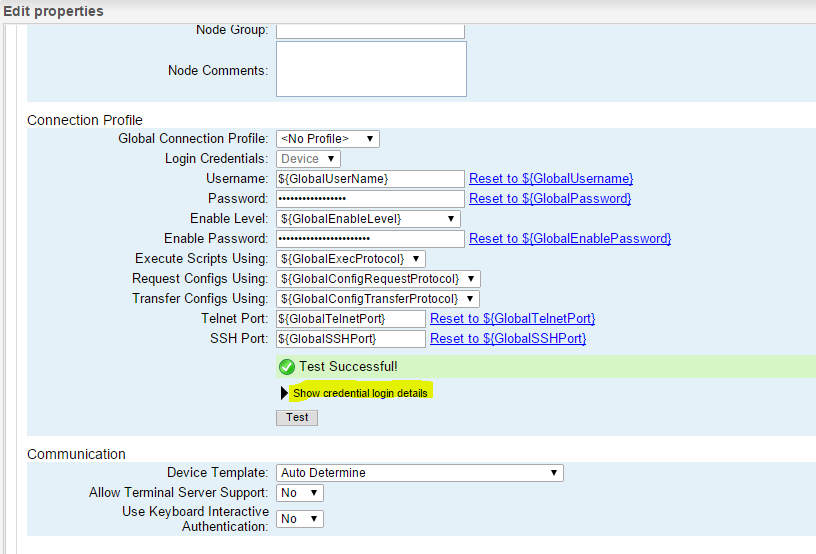Click the green Test Successful checkmark icon
Image resolution: width=816 pixels, height=554 pixels.
pos(286,367)
